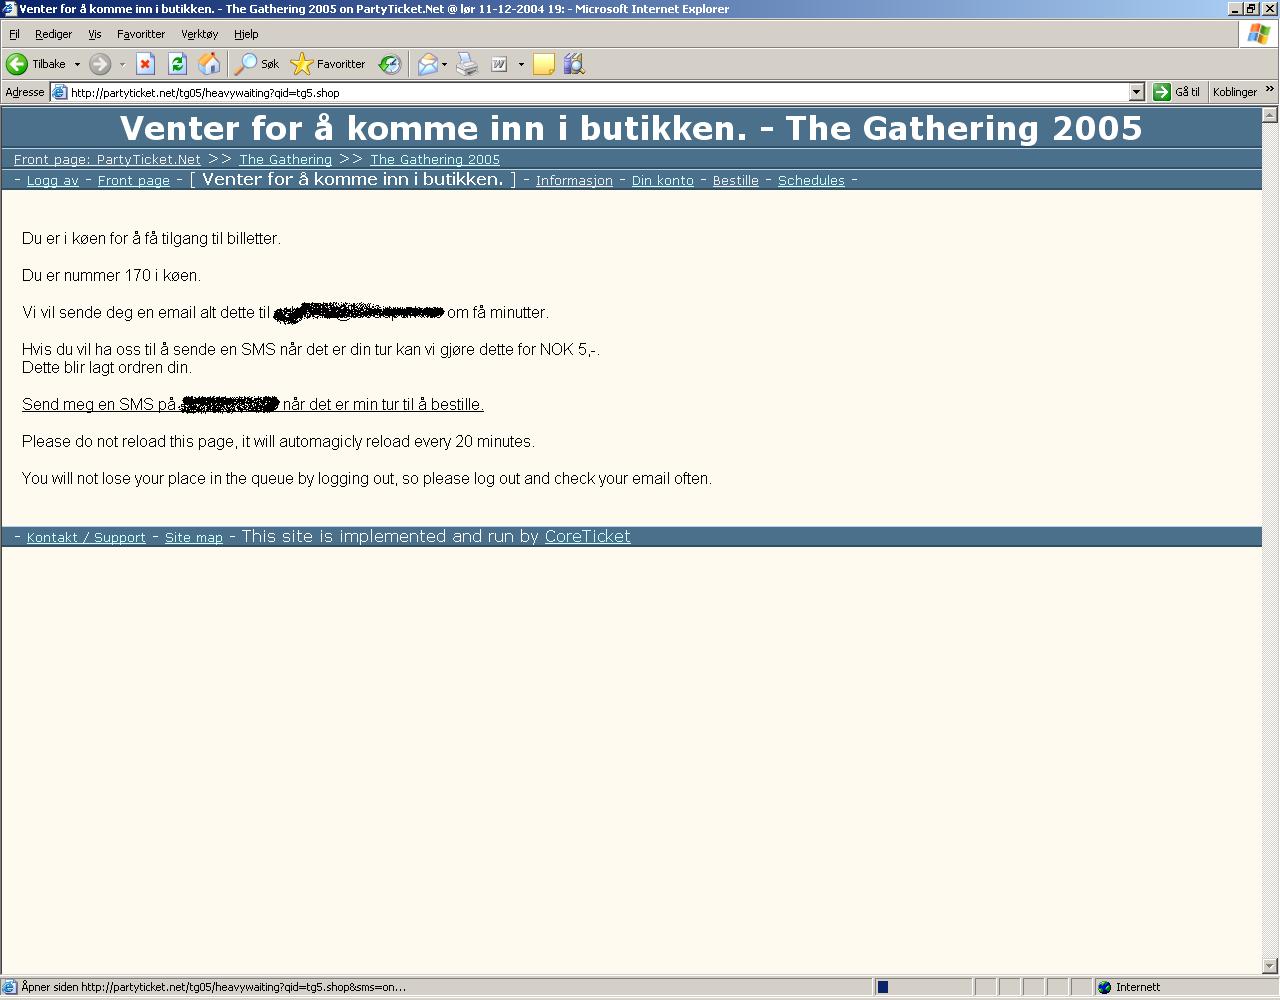Go to the Home page icon
This screenshot has height=1000, width=1280.
click(209, 64)
